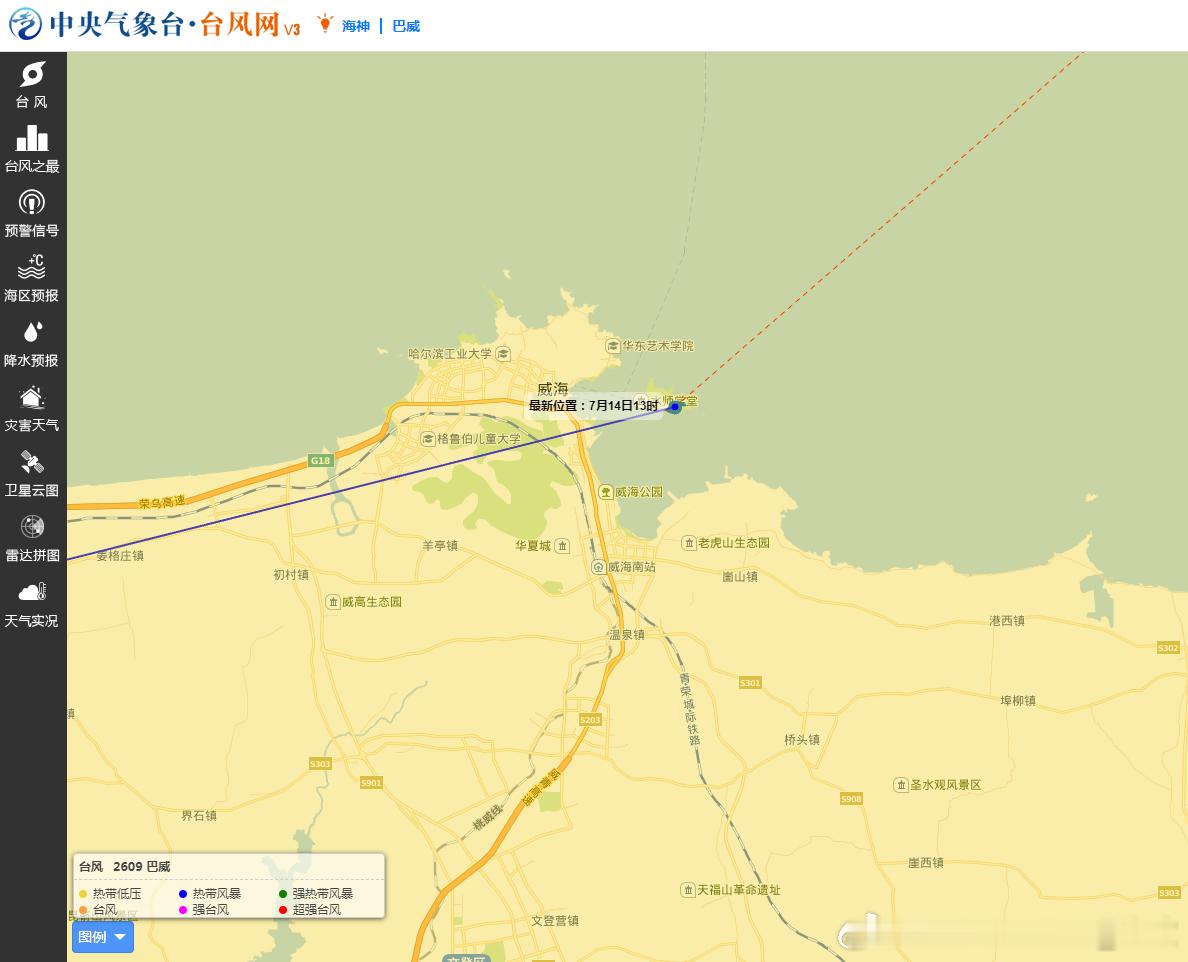This screenshot has width=1188, height=962.
Task: Open the 台风 typhoon sidebar icon
Action: [32, 74]
